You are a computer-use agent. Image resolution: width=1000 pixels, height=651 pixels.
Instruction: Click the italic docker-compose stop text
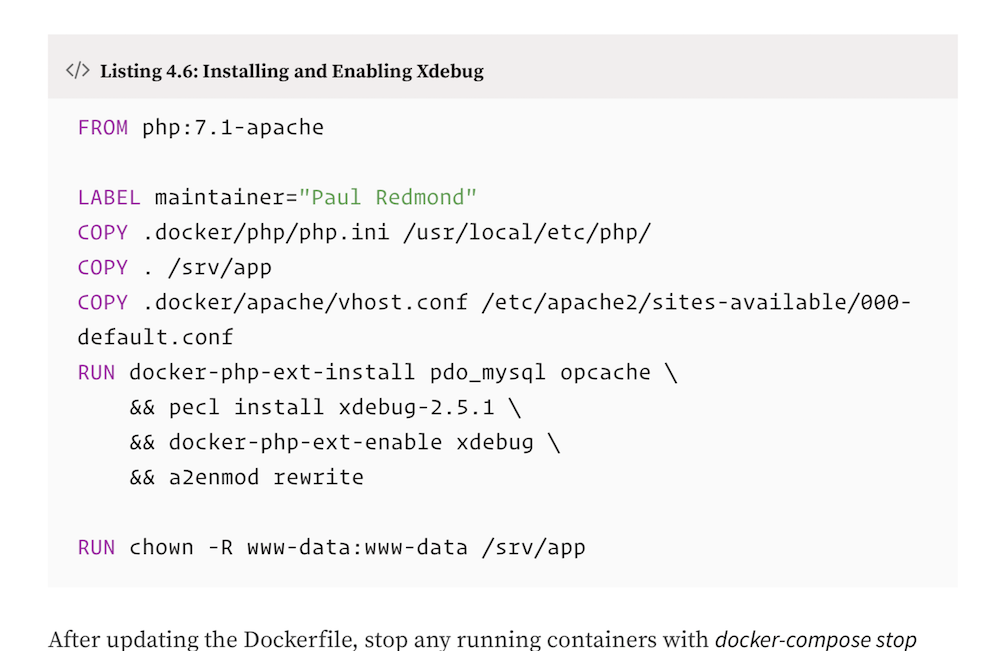816,640
